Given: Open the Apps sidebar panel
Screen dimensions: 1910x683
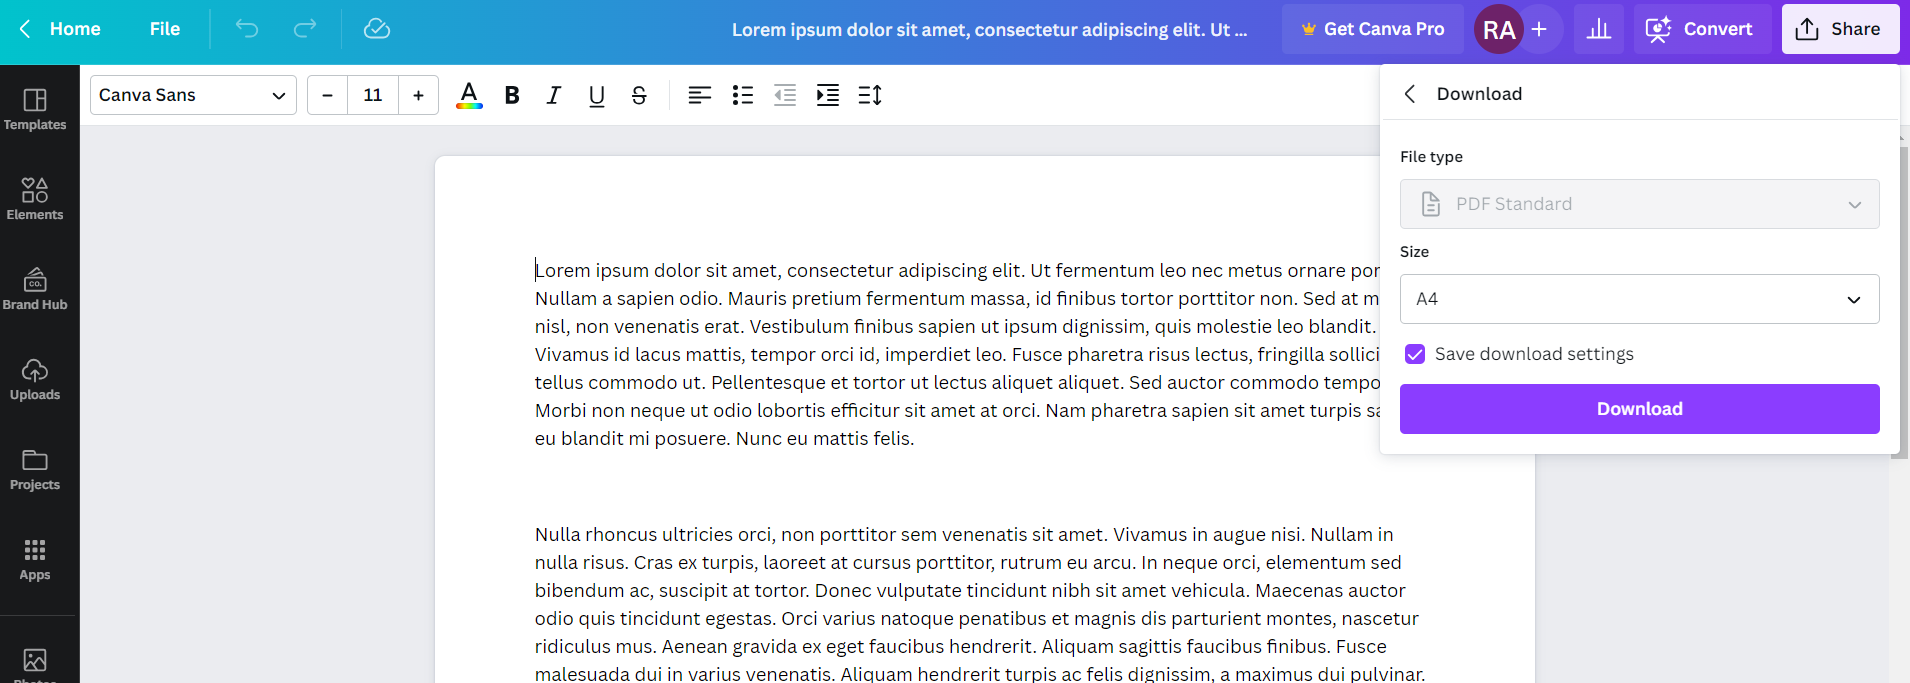Looking at the screenshot, I should coord(35,560).
